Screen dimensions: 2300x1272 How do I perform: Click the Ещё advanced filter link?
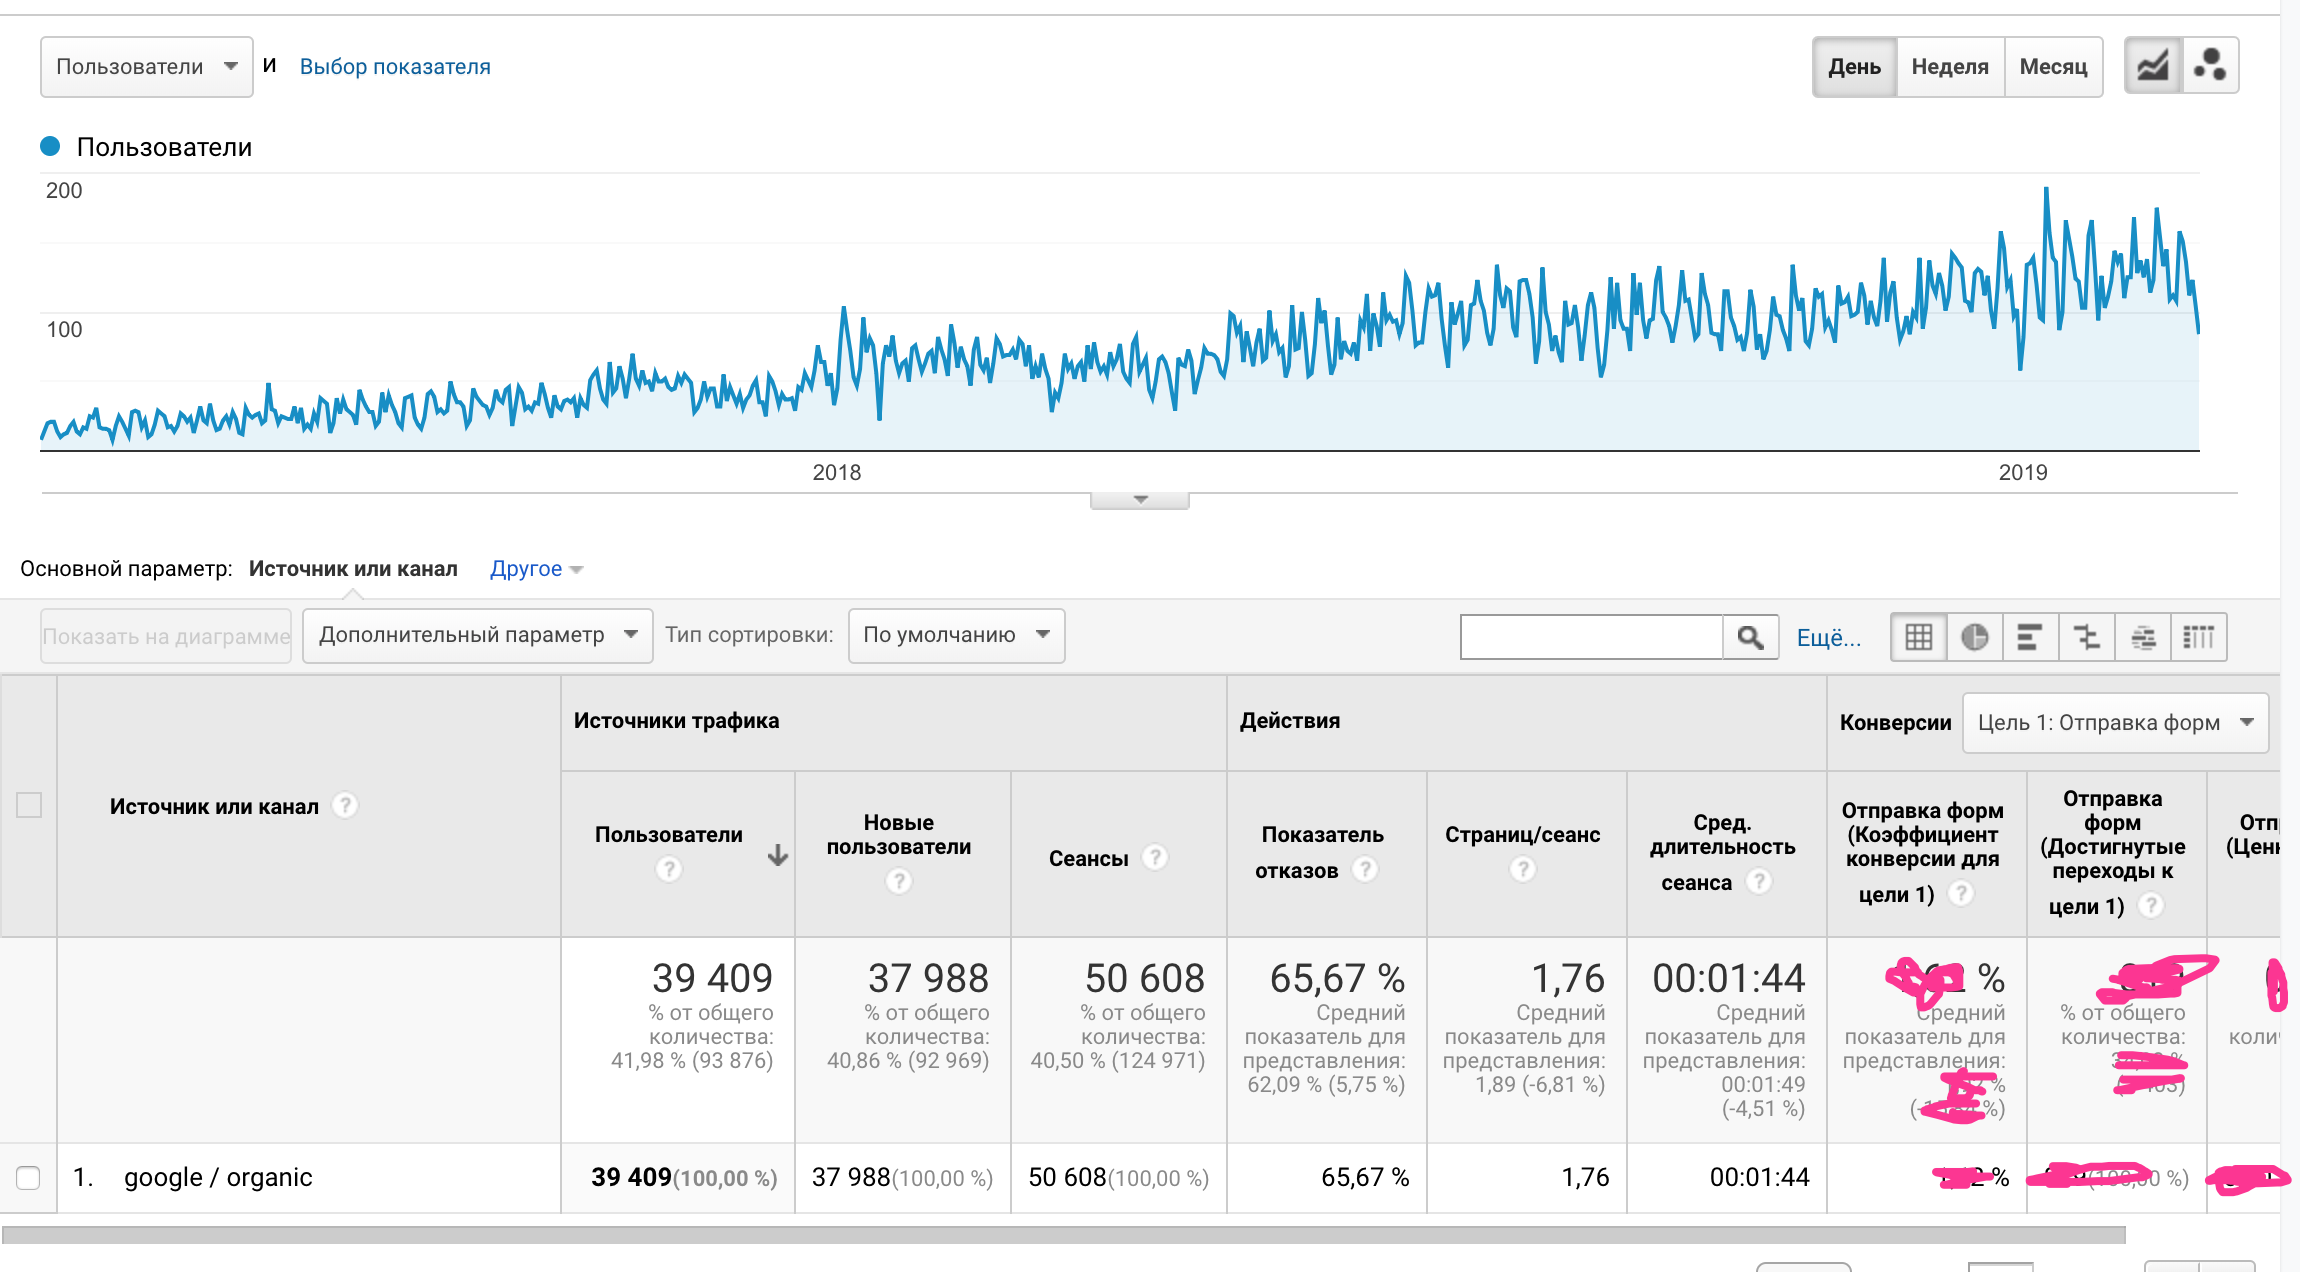1829,638
